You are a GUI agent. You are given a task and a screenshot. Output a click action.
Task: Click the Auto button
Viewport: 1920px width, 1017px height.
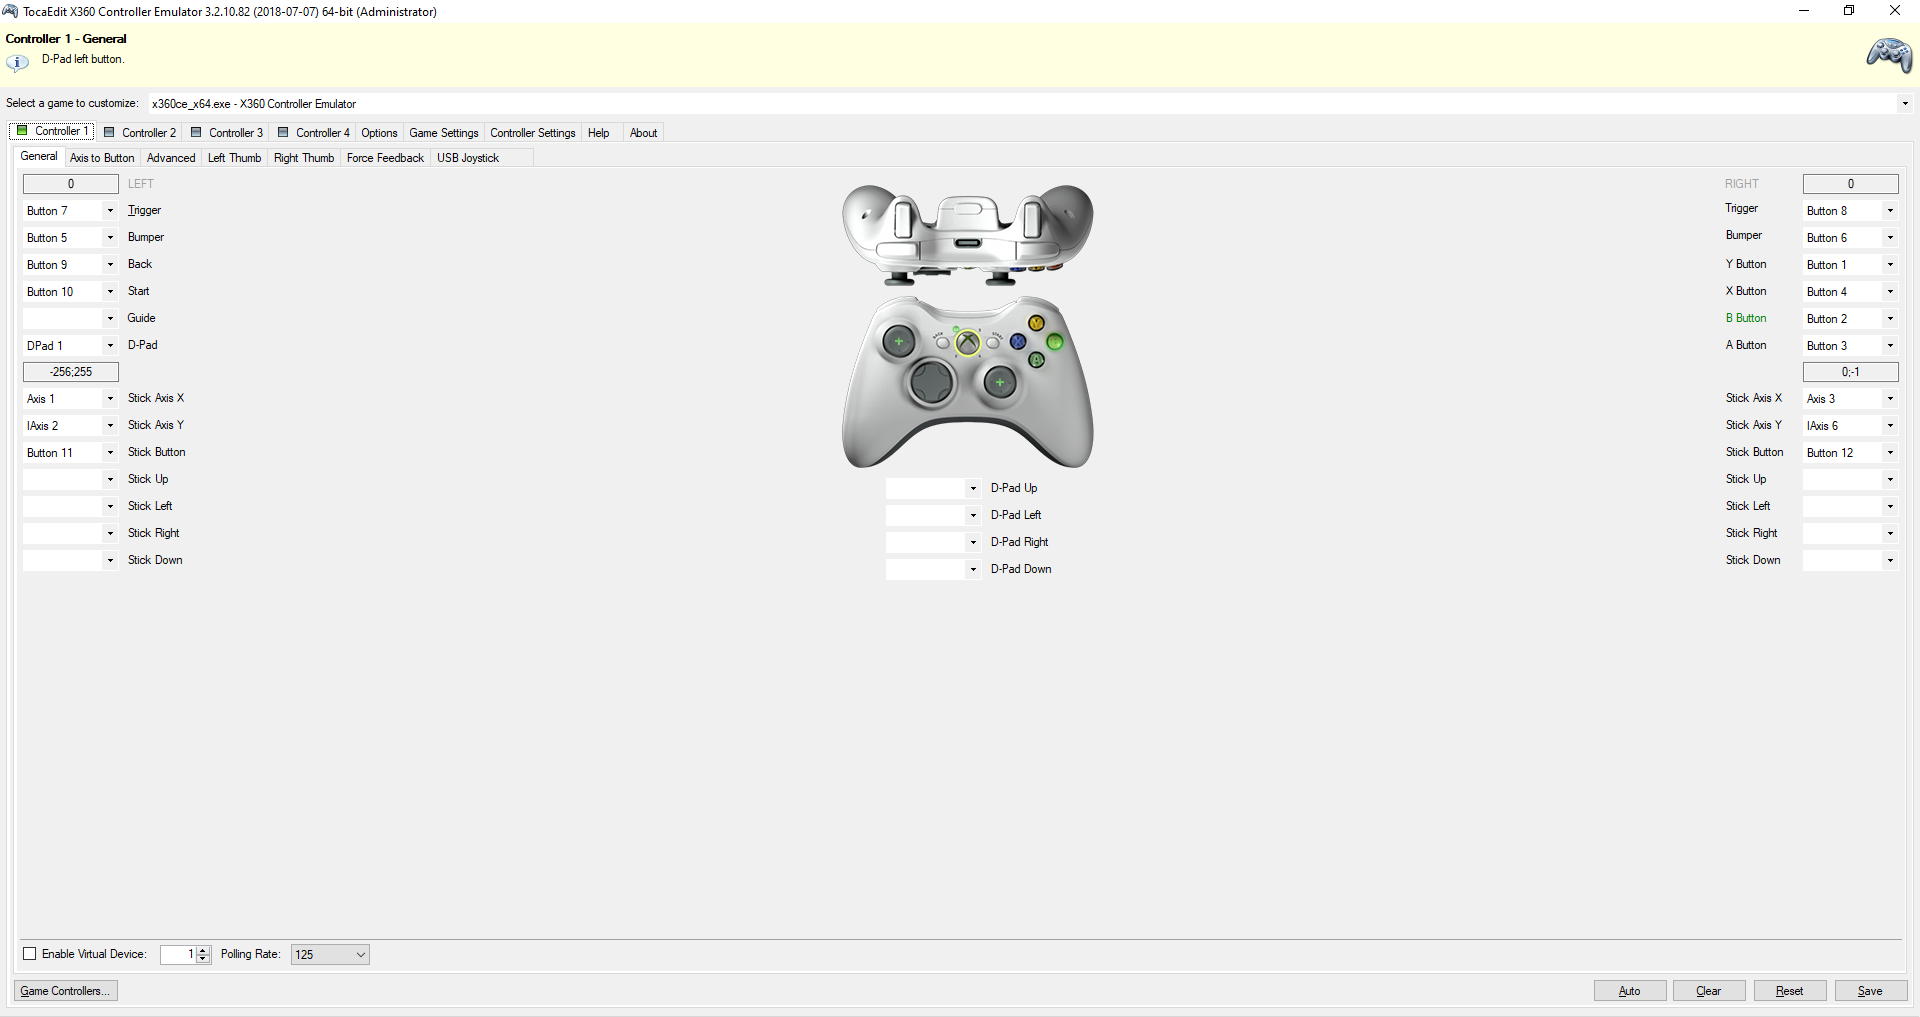click(1630, 991)
